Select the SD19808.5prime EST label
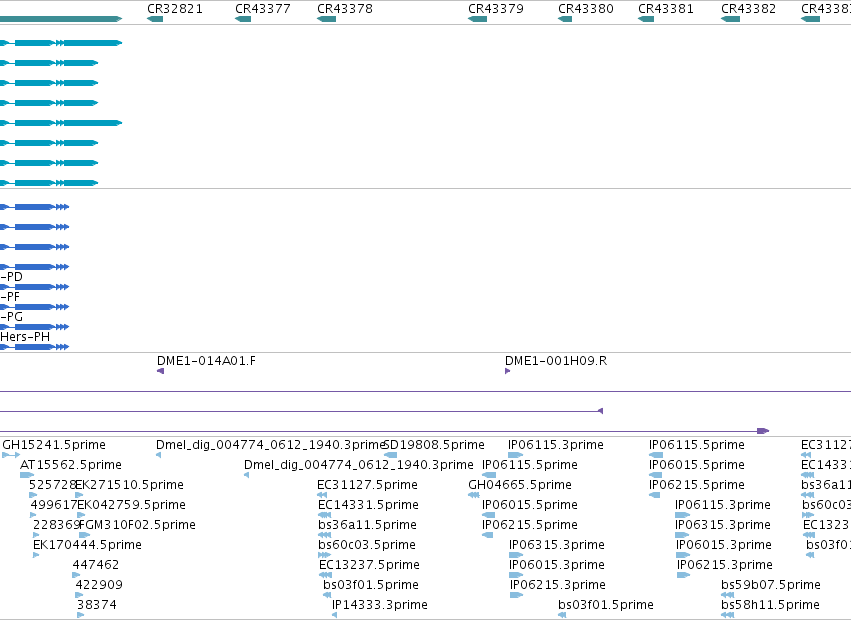 434,445
